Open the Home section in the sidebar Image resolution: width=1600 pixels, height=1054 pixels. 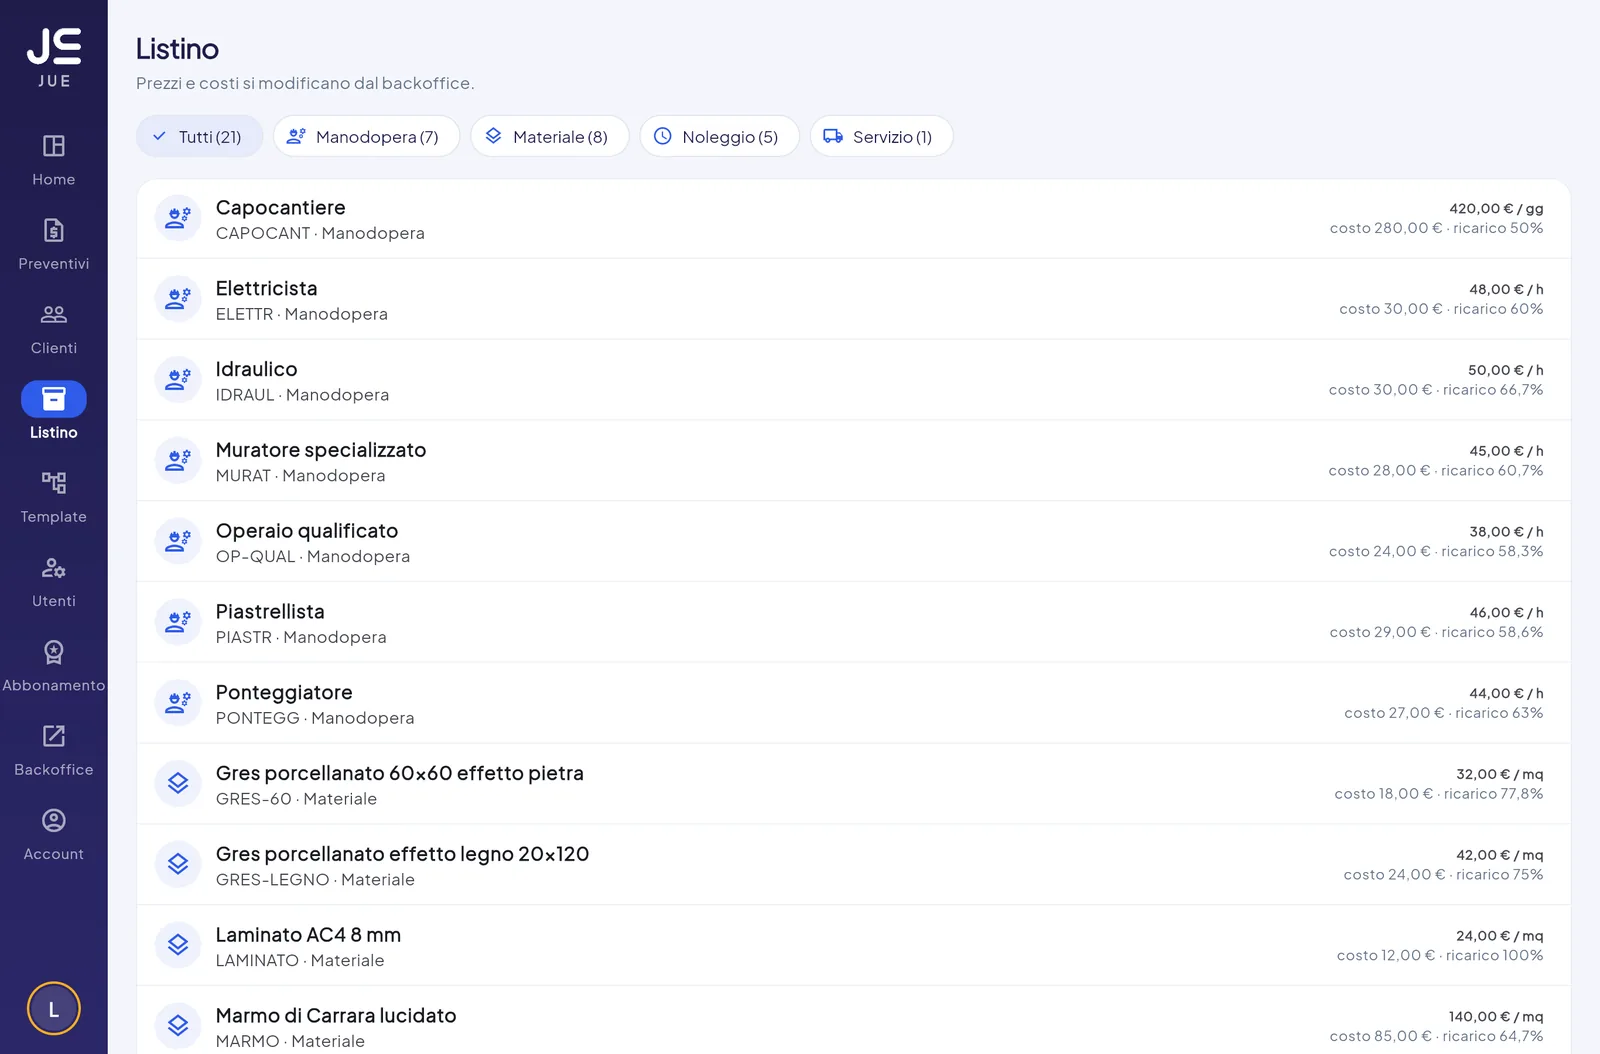pyautogui.click(x=54, y=160)
